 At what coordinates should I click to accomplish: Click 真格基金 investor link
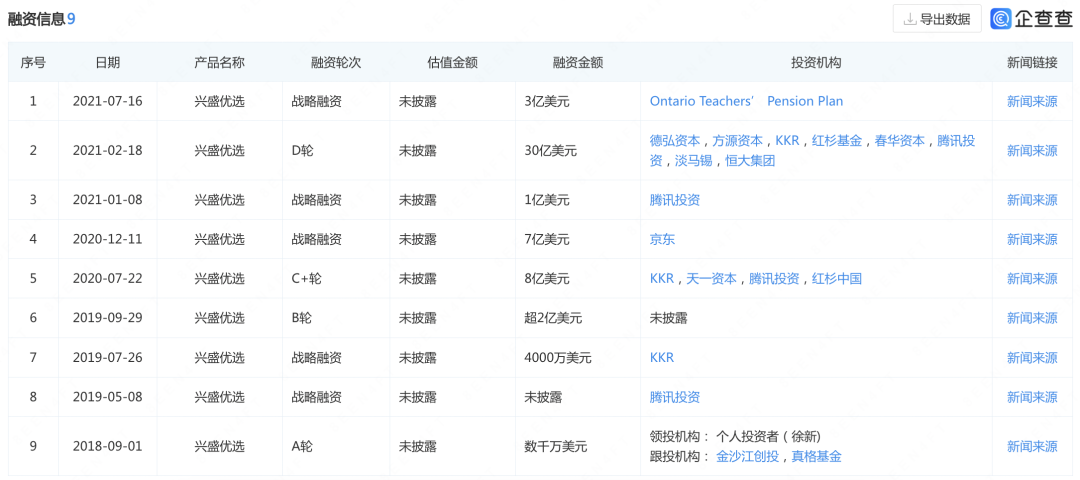point(816,456)
